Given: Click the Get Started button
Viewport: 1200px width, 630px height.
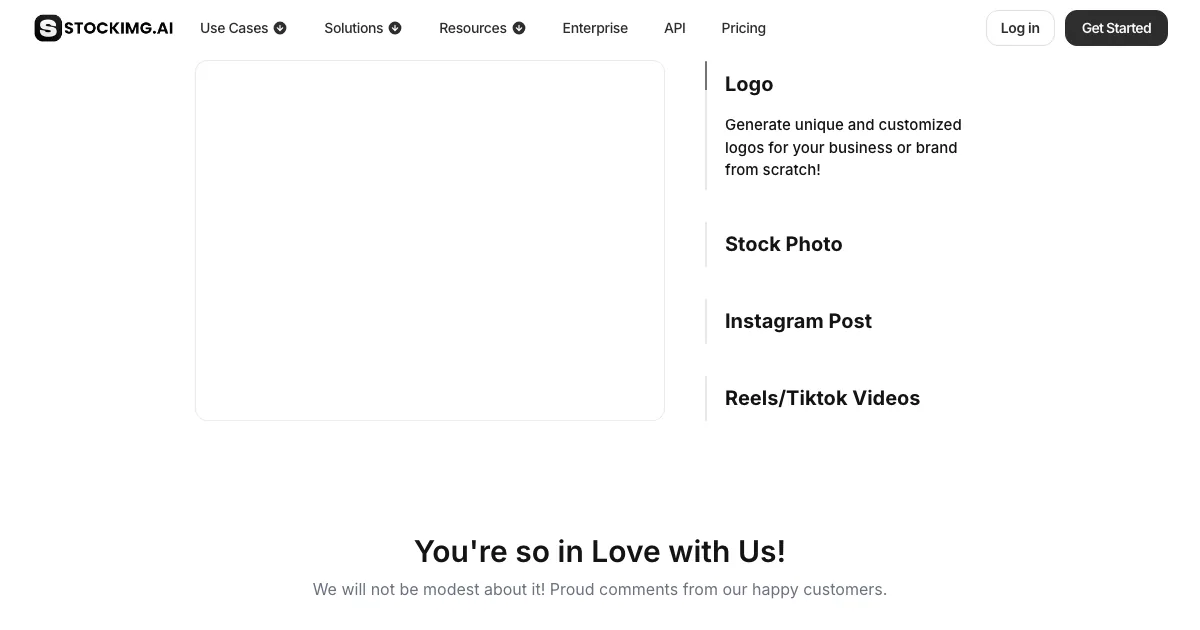Looking at the screenshot, I should [1116, 28].
